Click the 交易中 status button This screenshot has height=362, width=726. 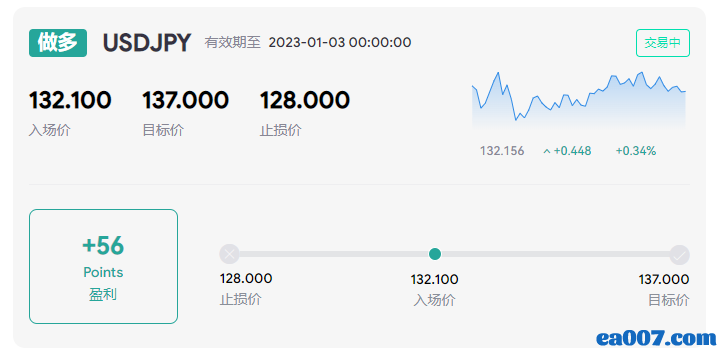663,43
